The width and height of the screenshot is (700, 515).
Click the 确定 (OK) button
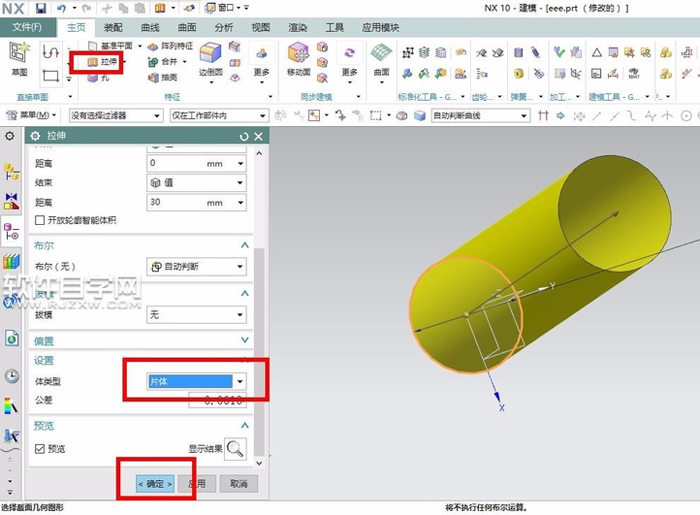[x=155, y=483]
